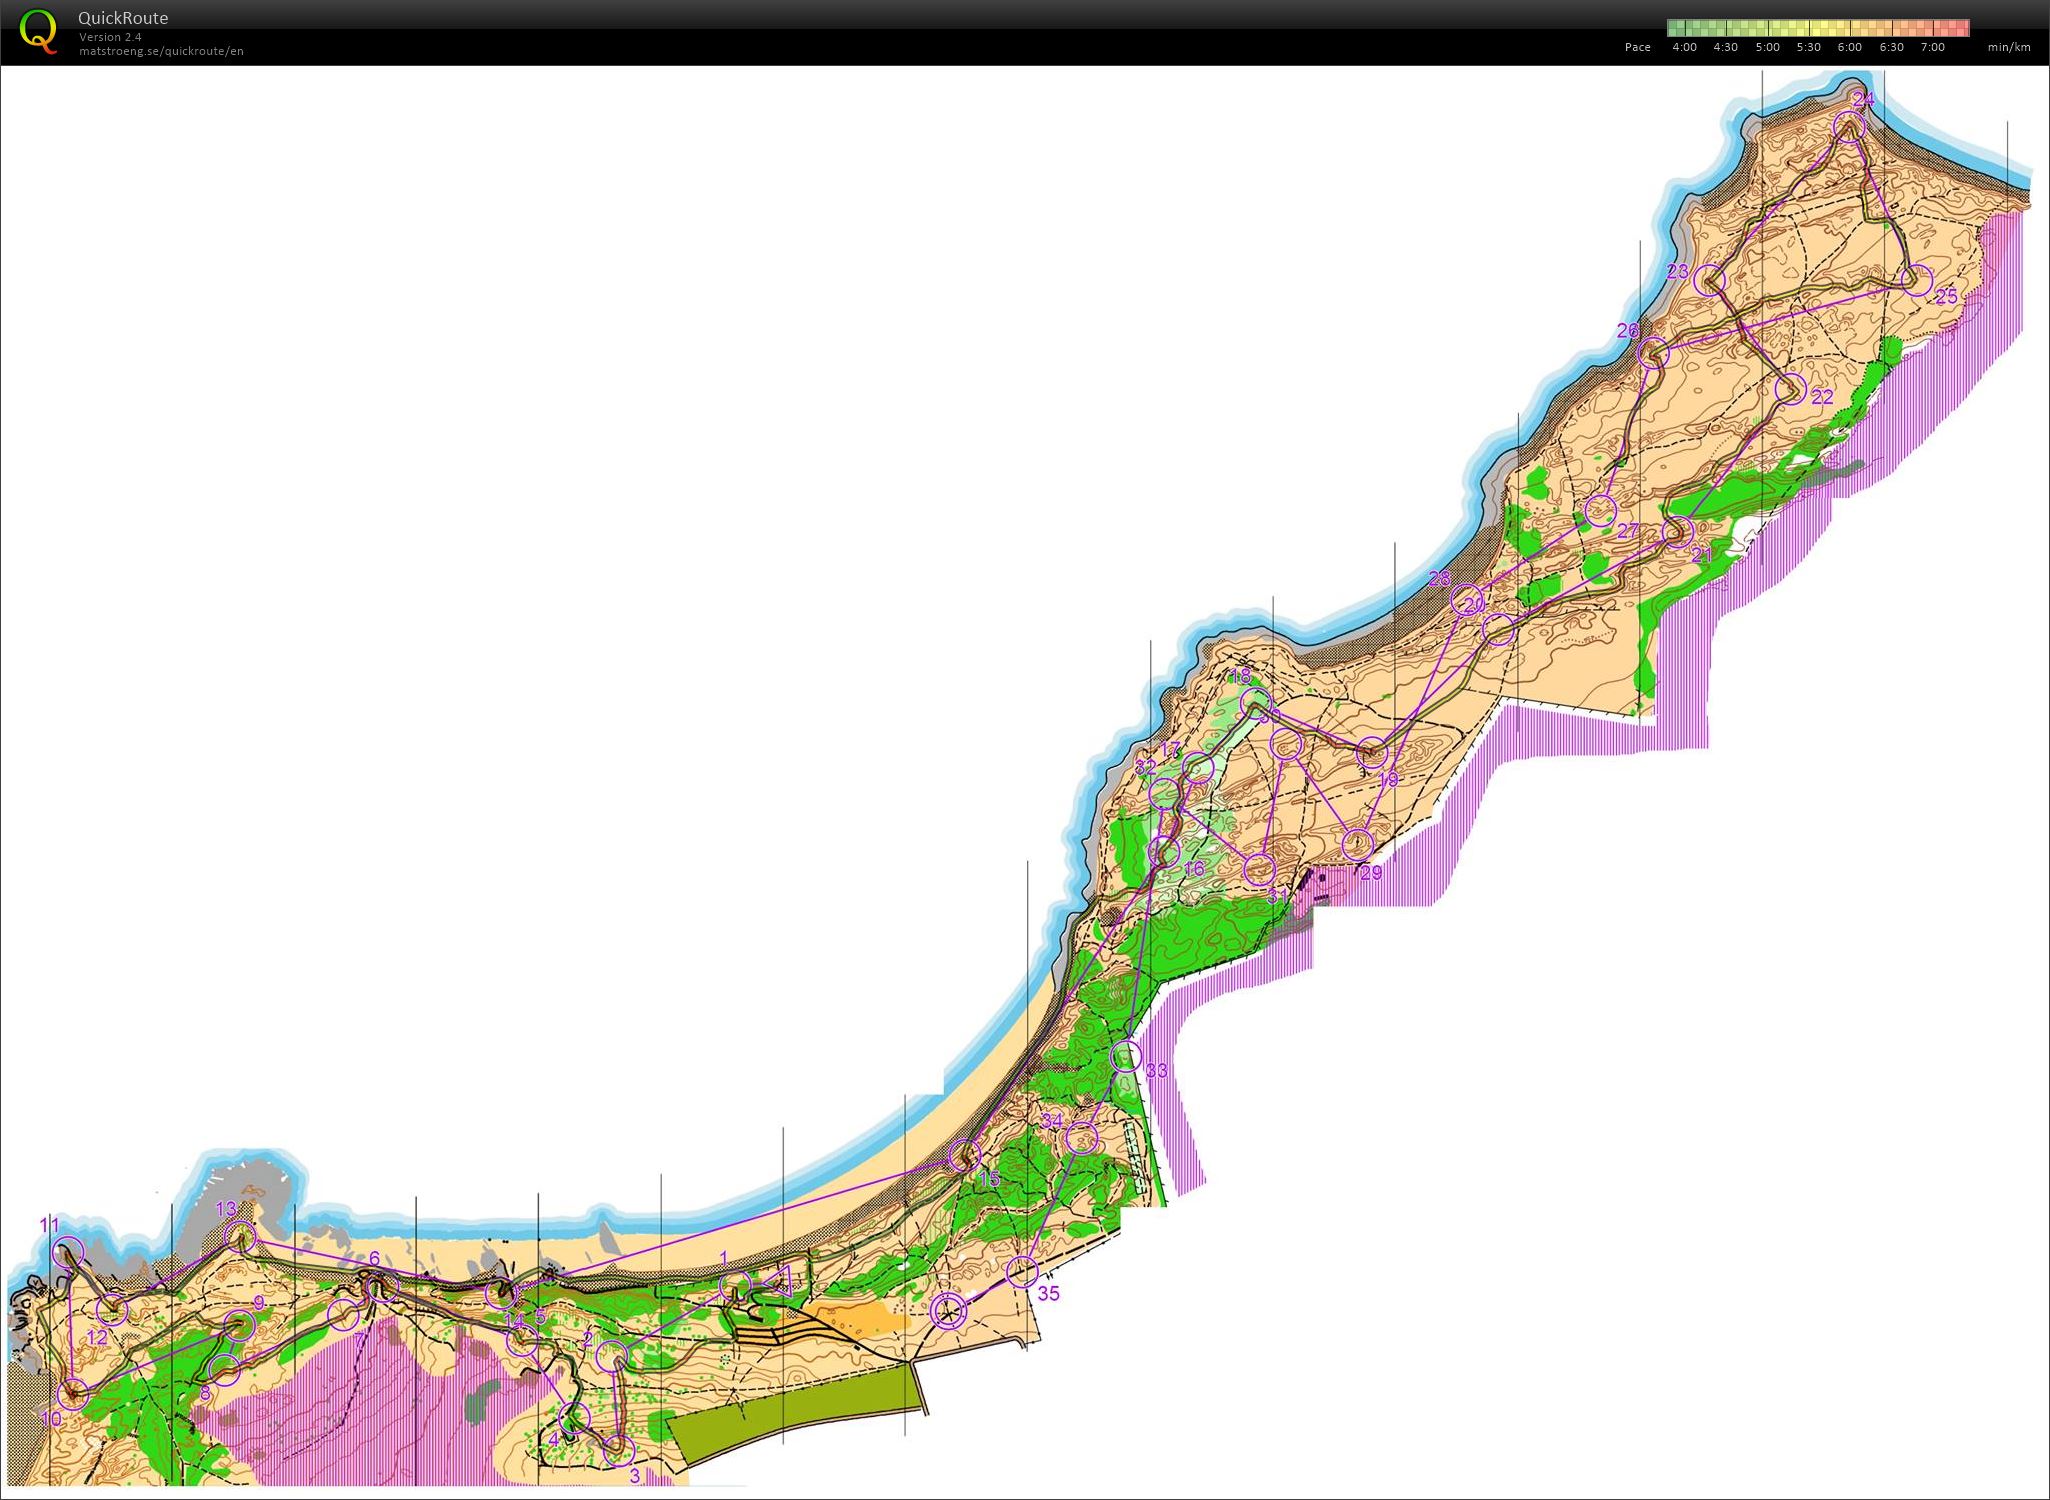Click control circle 31
Image resolution: width=2050 pixels, height=1500 pixels.
click(1259, 868)
